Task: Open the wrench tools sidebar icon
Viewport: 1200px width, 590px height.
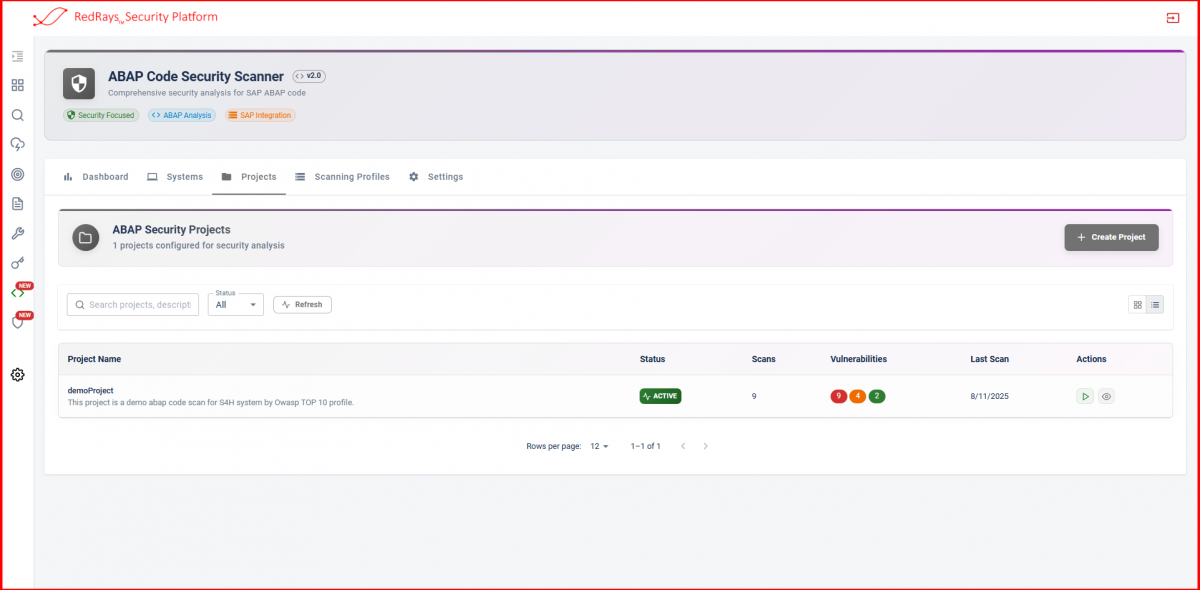Action: click(x=17, y=233)
